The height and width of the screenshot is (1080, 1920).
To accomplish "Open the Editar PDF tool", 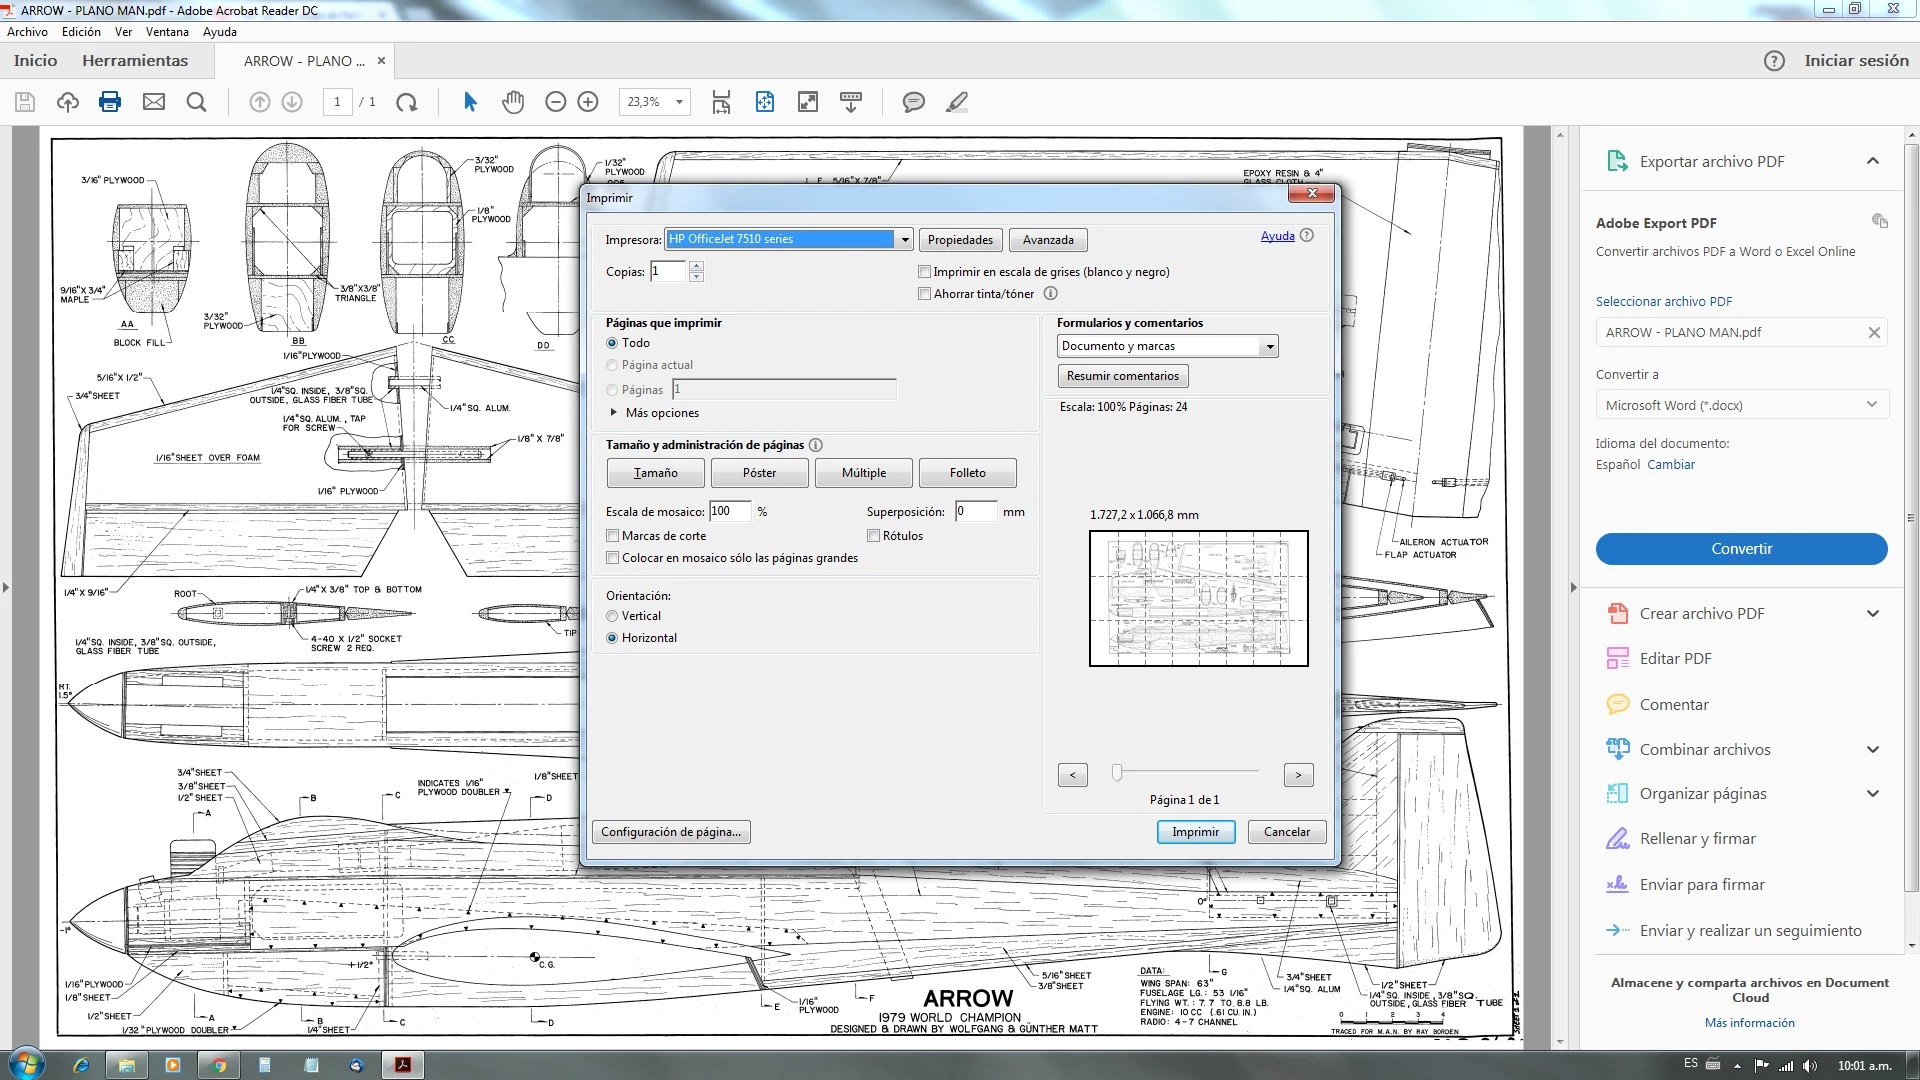I will click(x=1675, y=658).
